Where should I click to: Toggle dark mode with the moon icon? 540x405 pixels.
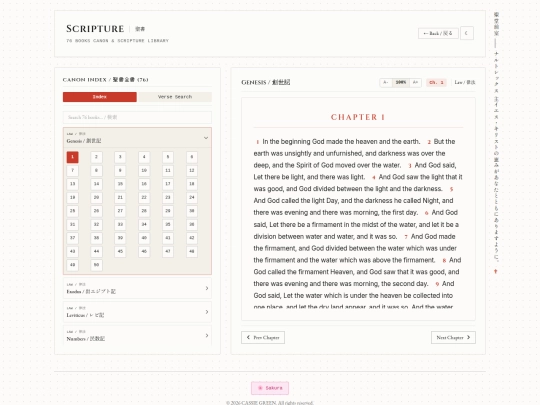pos(467,33)
